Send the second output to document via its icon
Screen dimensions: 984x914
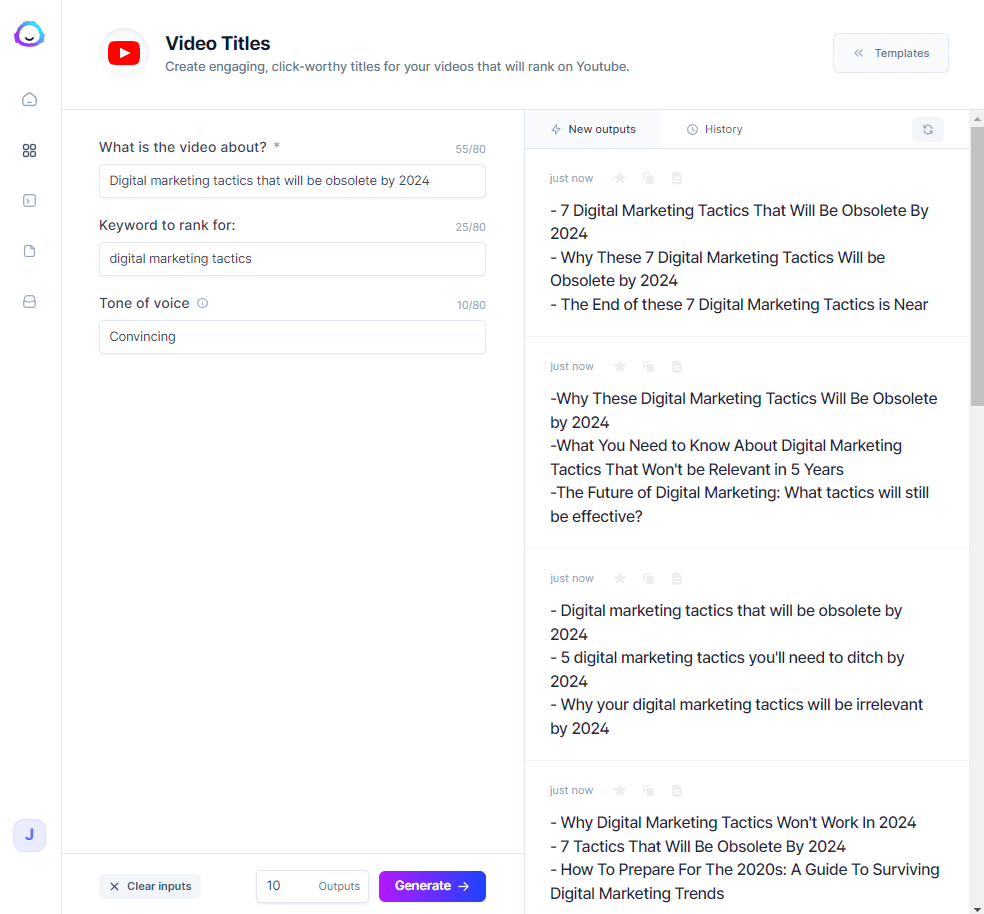677,366
